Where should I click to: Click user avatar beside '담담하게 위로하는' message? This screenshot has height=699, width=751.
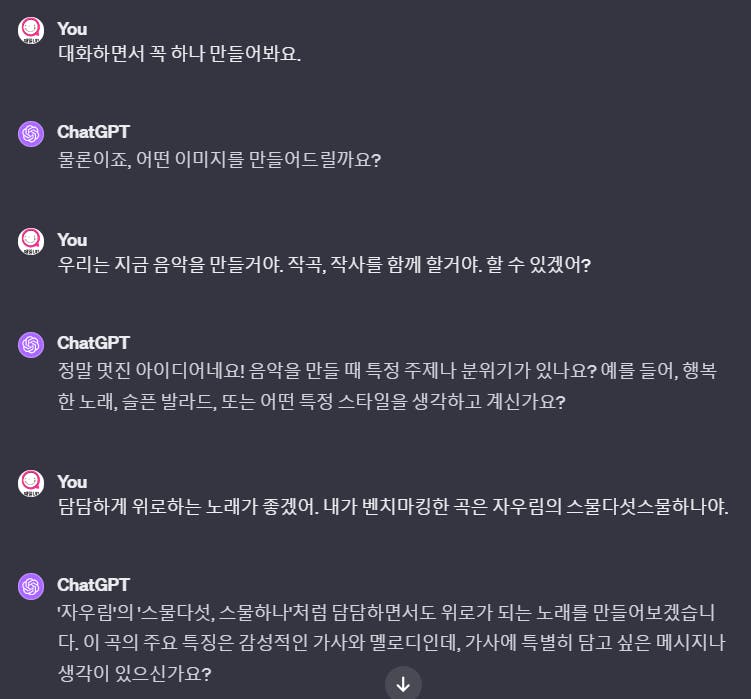tap(31, 483)
